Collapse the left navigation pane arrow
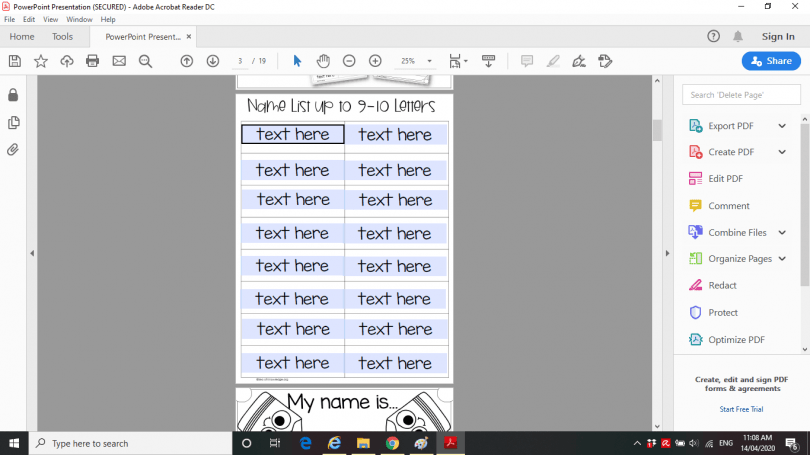 point(32,253)
